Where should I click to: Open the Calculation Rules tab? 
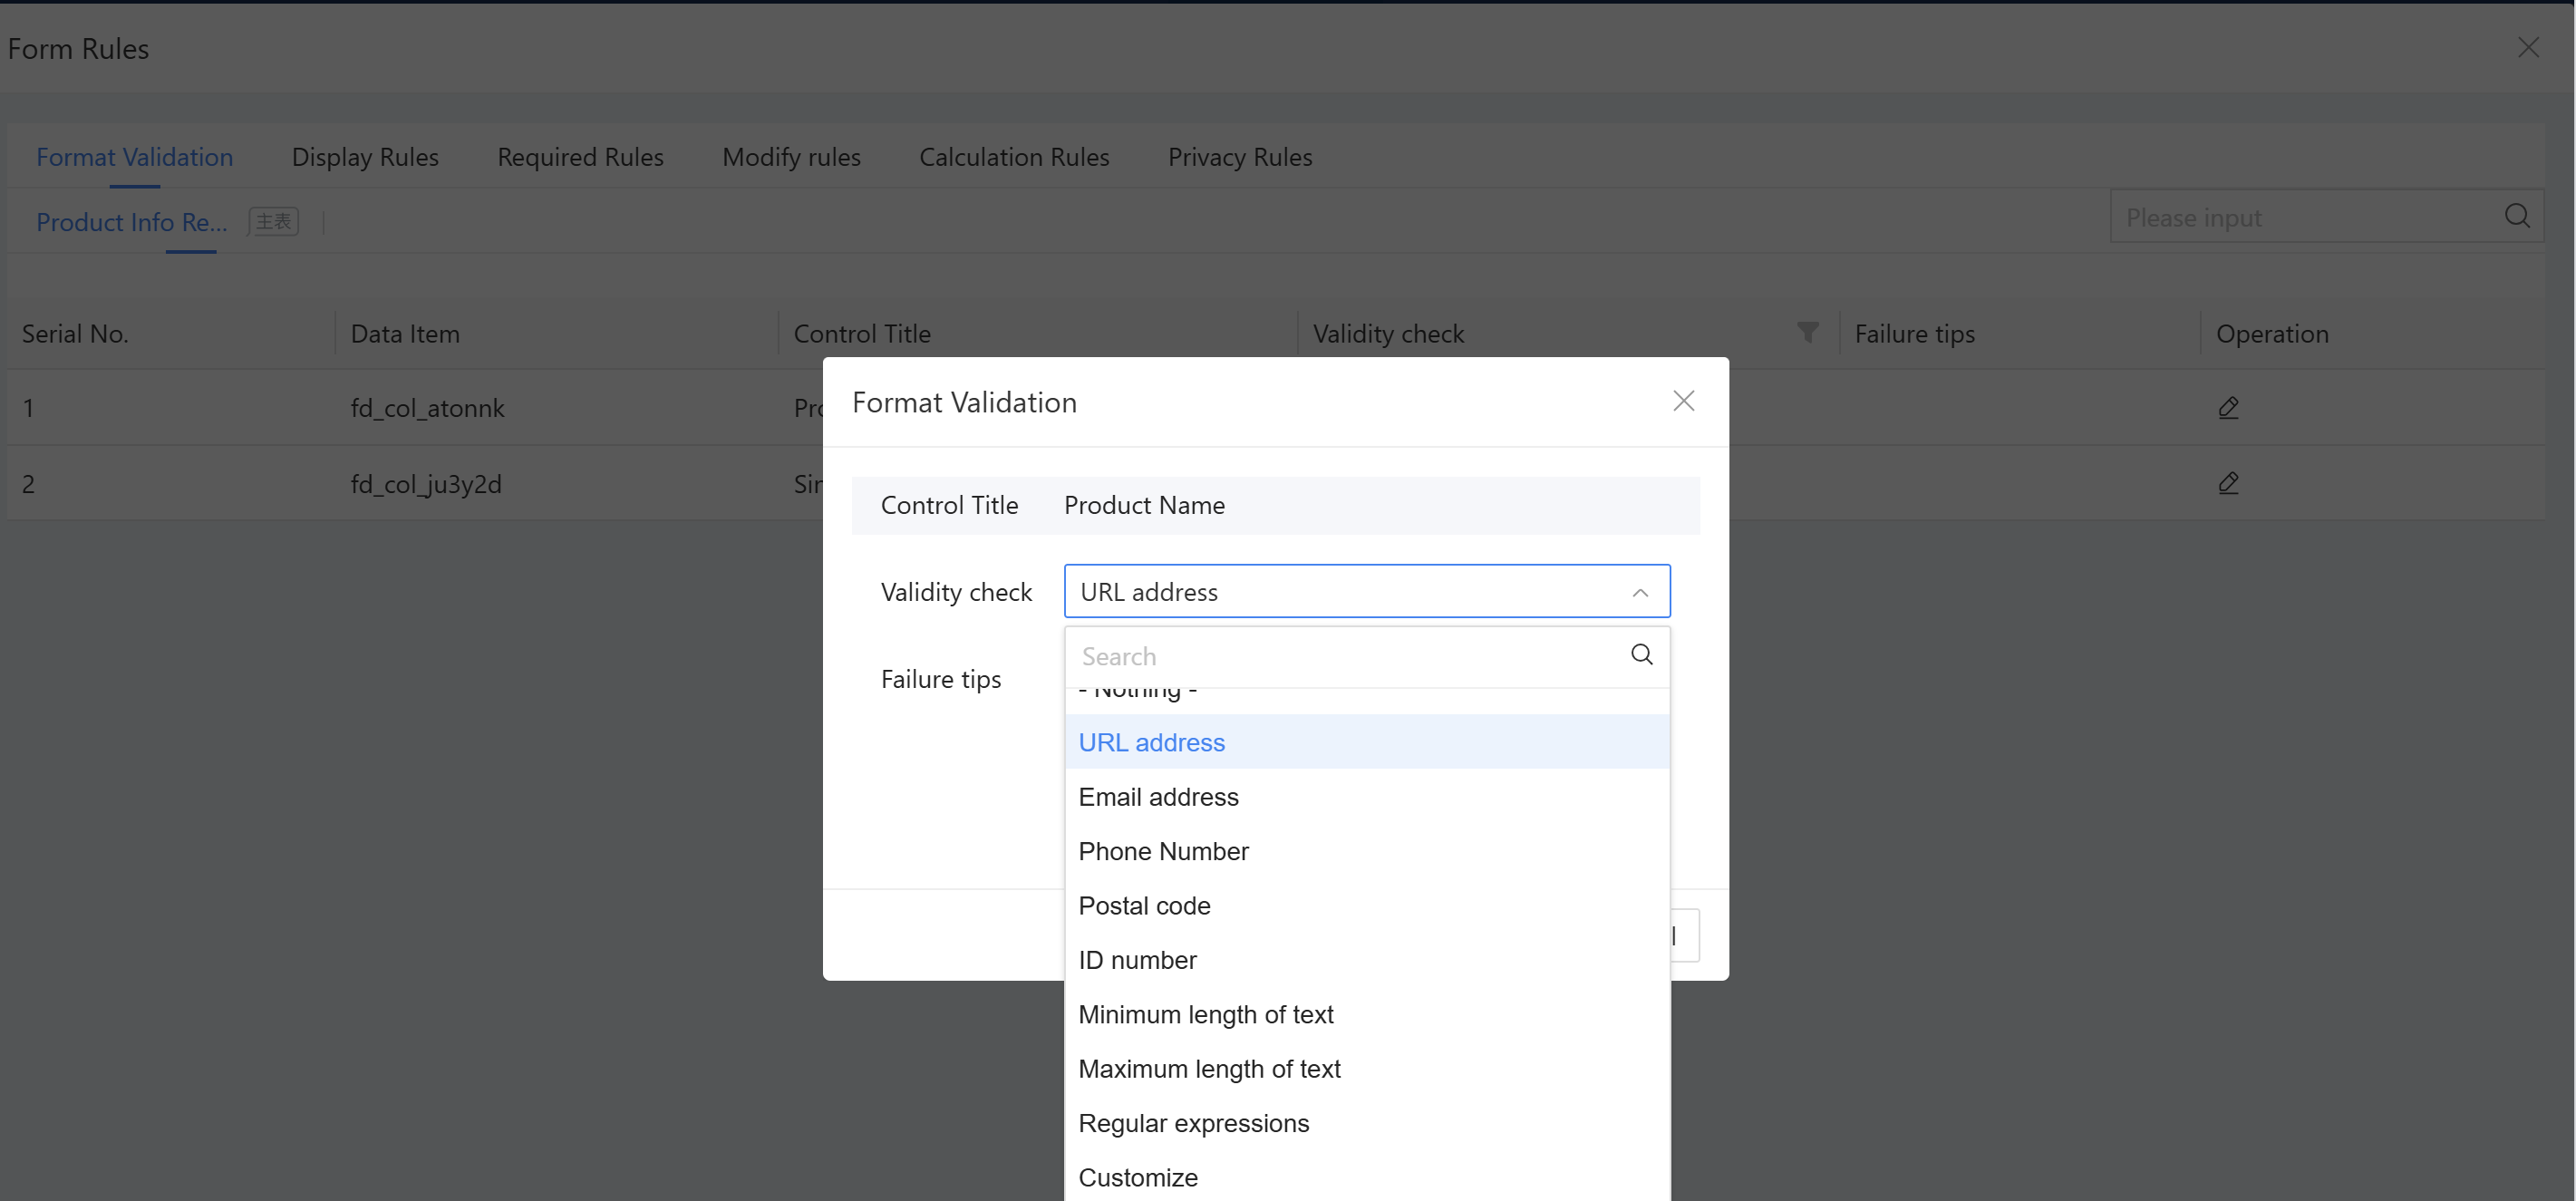coord(1014,157)
